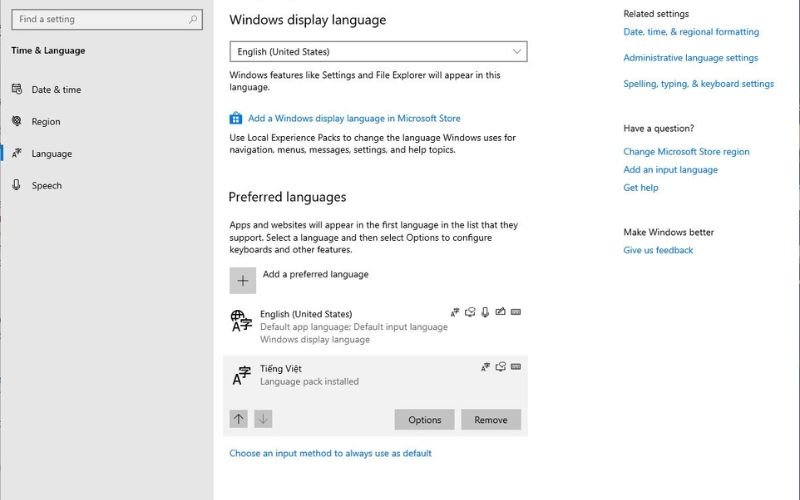Open Date, time, & regional formatting link
Viewport: 800px width, 500px height.
[x=691, y=32]
